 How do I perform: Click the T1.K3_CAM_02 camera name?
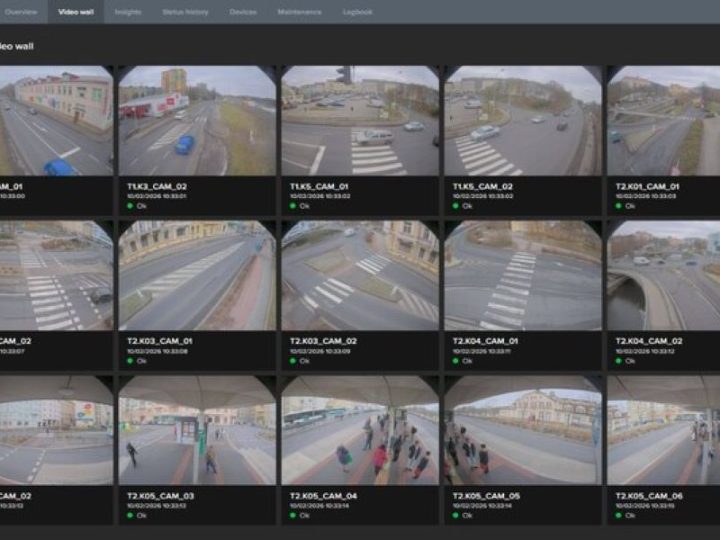pos(157,186)
